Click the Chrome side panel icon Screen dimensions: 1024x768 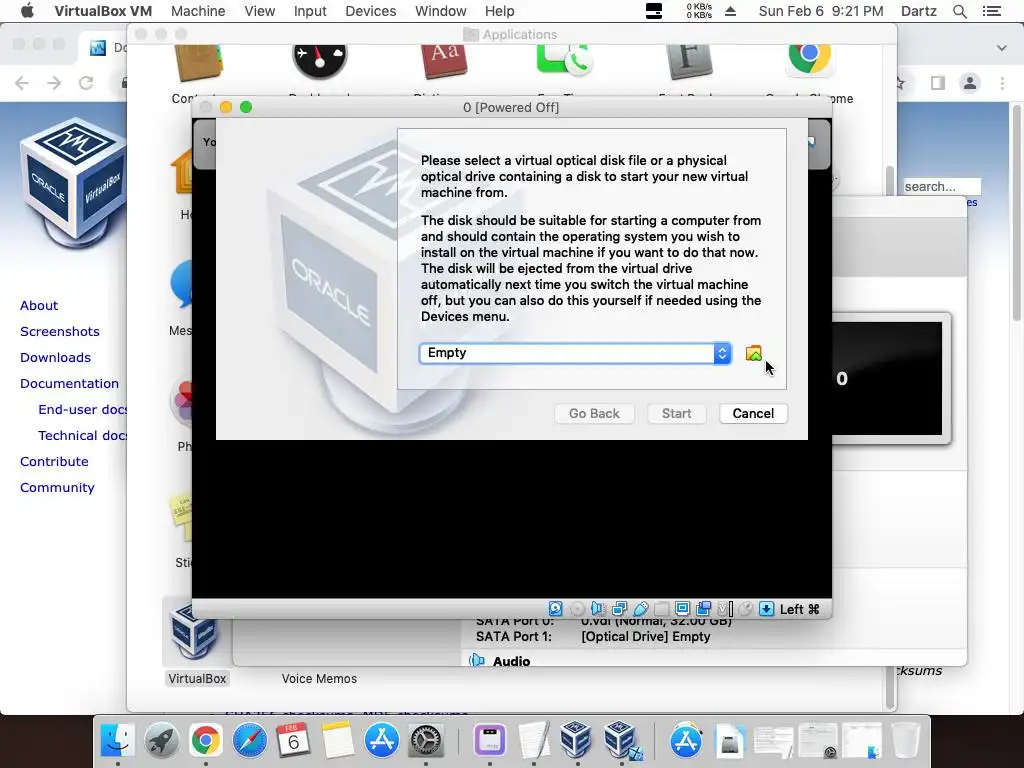[938, 83]
